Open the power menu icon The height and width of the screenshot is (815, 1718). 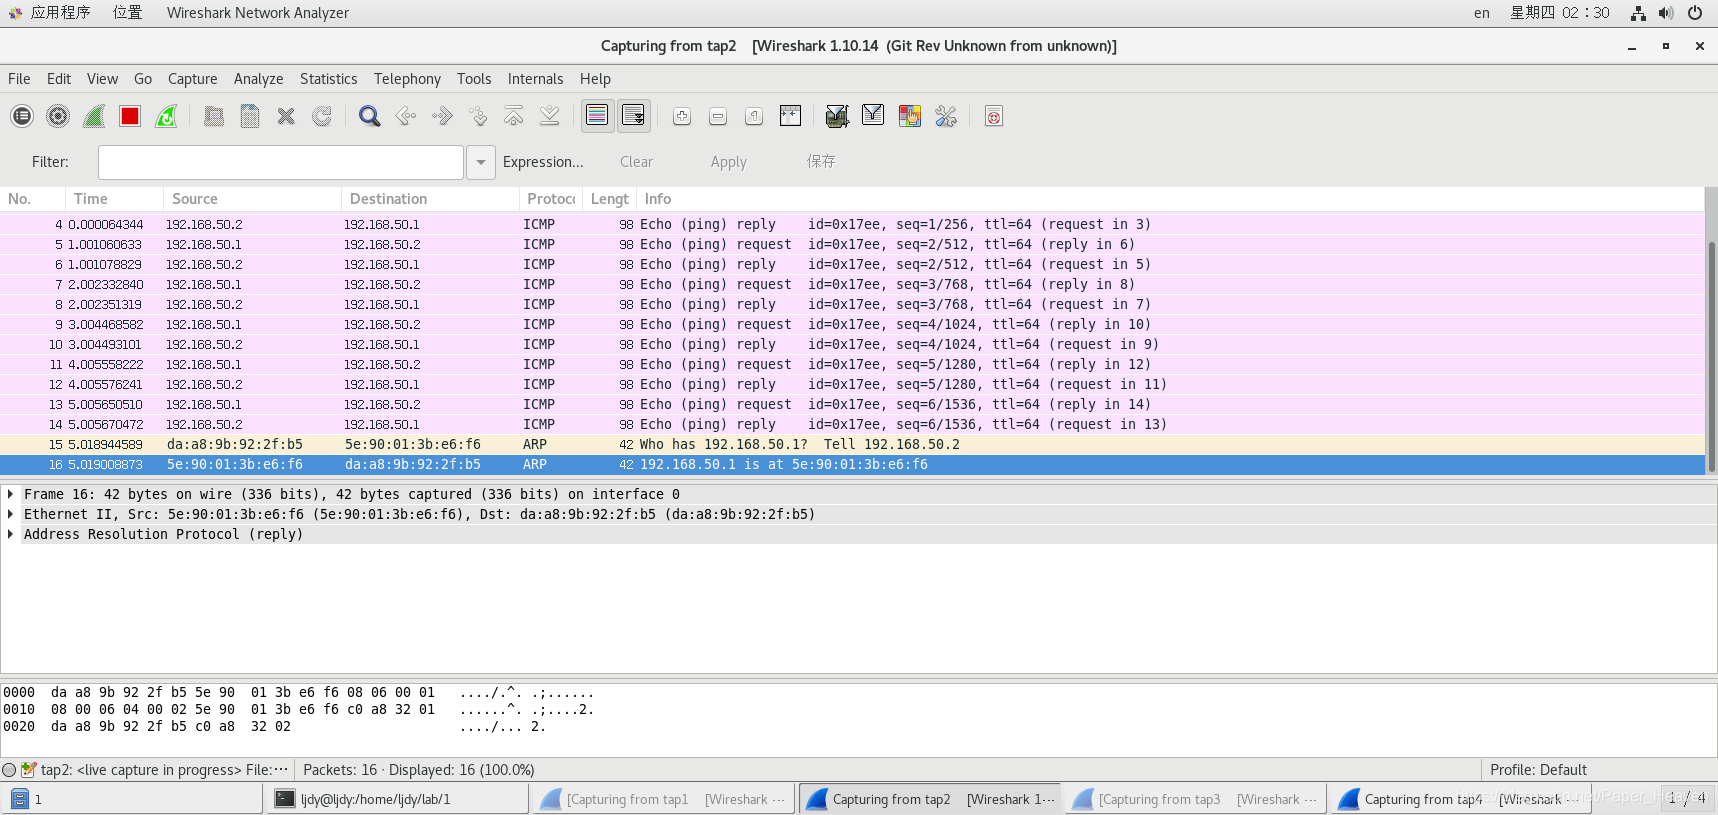coord(1695,13)
